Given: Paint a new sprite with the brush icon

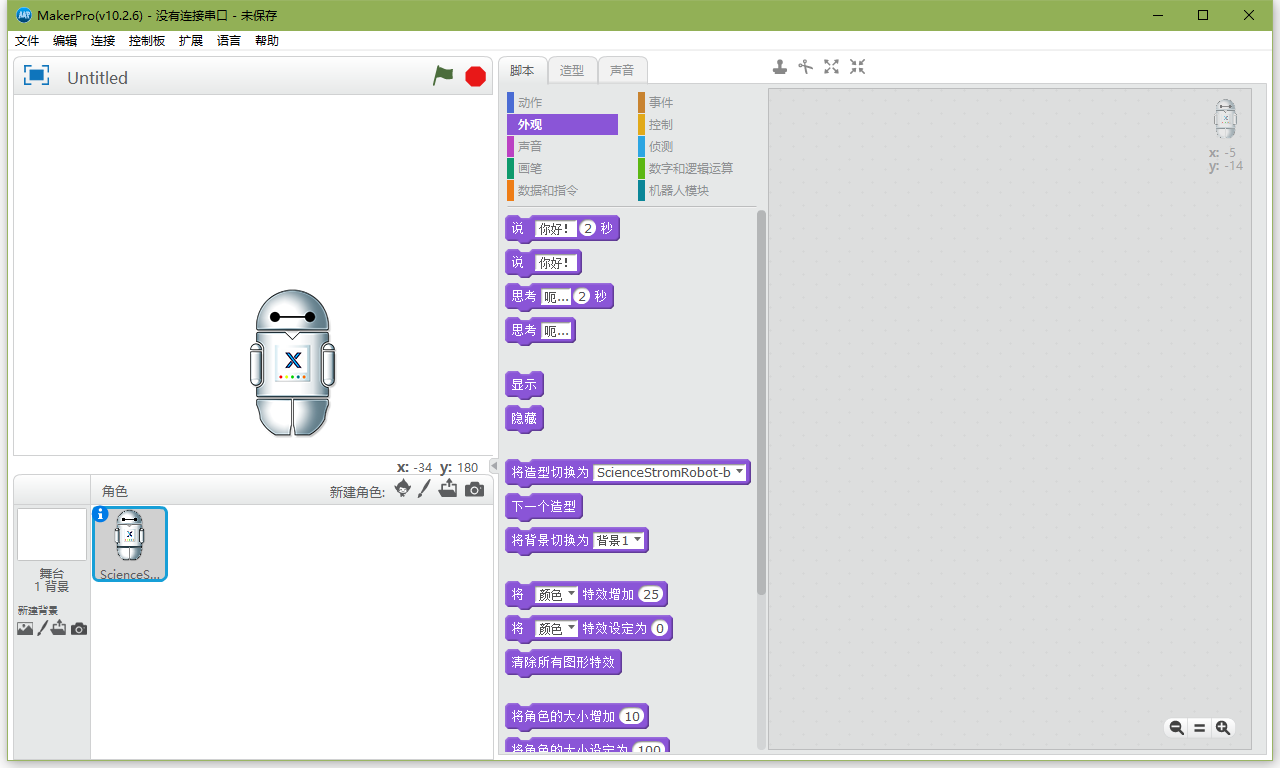Looking at the screenshot, I should [x=425, y=489].
